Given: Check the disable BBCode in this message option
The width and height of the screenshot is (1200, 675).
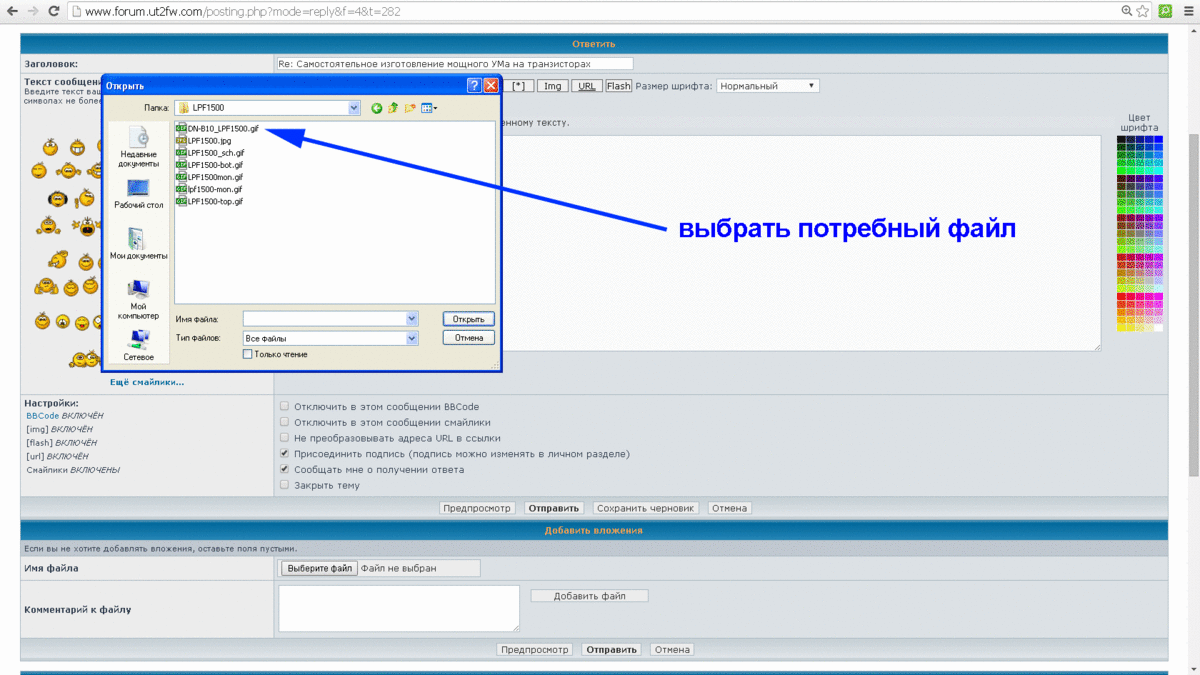Looking at the screenshot, I should (285, 407).
